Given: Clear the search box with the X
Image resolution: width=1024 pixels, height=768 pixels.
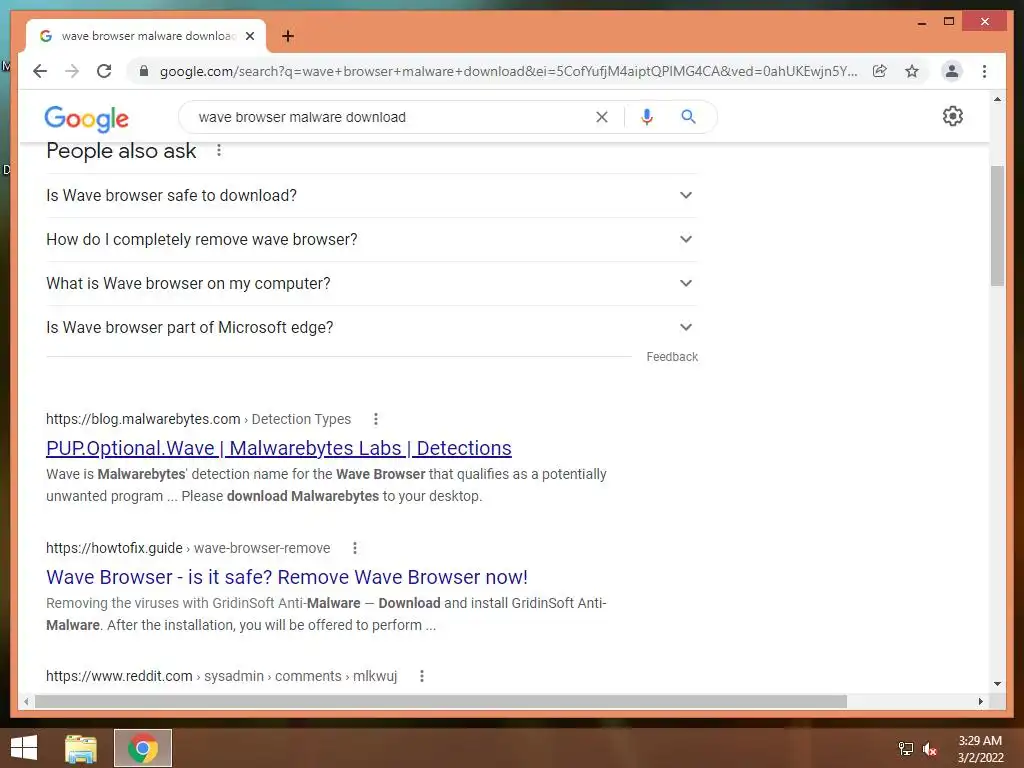Looking at the screenshot, I should point(601,117).
